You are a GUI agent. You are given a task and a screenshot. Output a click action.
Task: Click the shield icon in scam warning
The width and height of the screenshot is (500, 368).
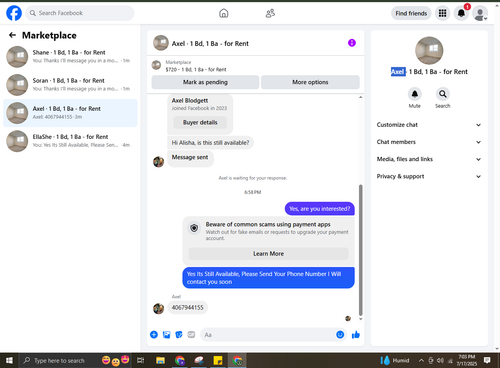(194, 228)
